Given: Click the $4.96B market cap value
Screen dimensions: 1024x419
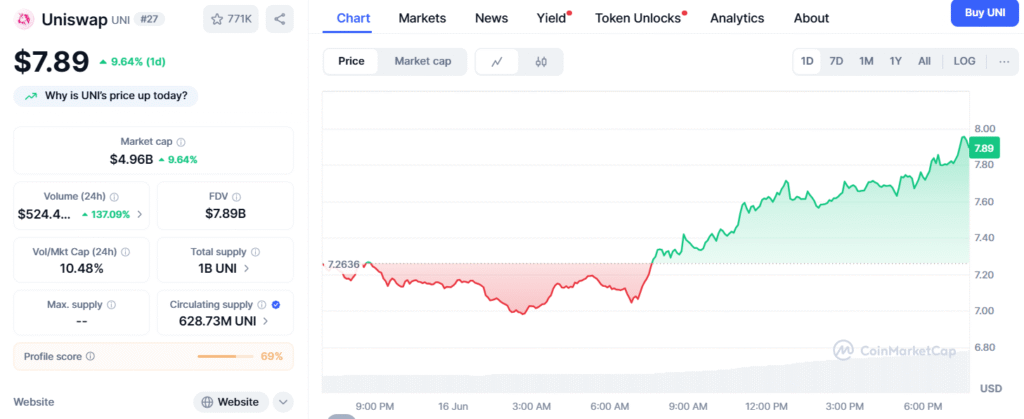Looking at the screenshot, I should (131, 159).
